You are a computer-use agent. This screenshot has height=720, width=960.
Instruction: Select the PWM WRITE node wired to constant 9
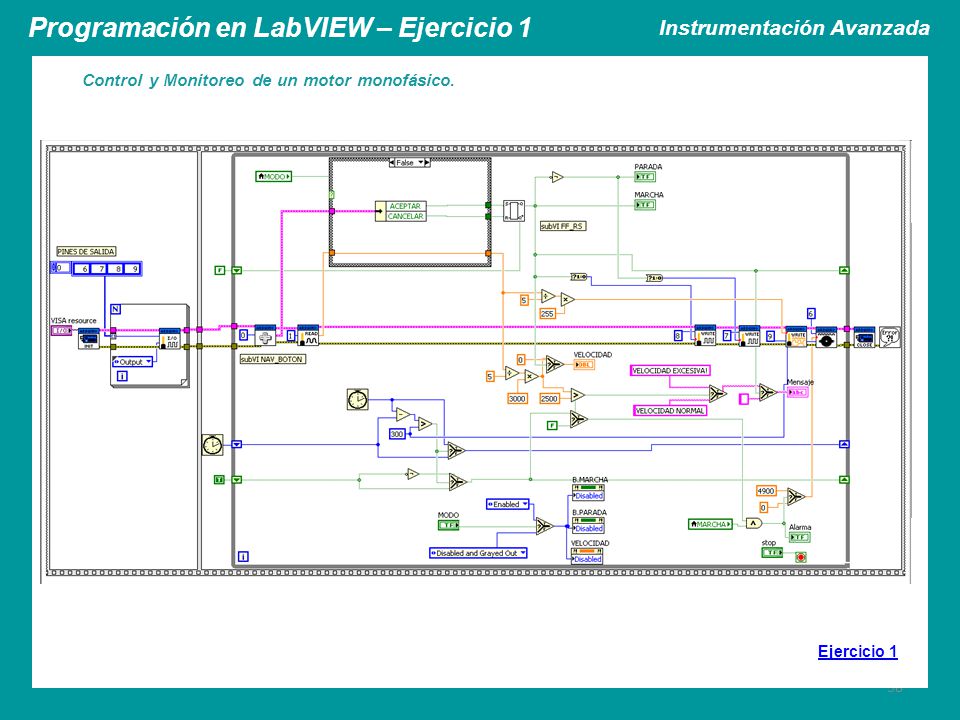[795, 337]
